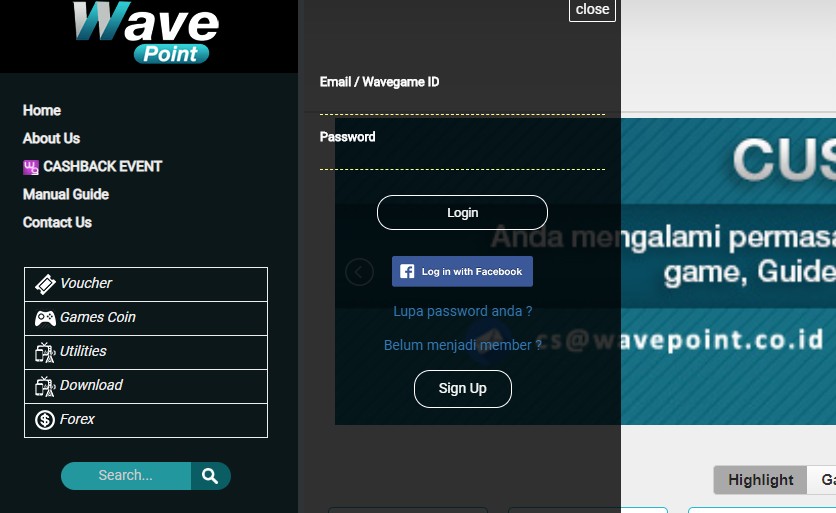Image resolution: width=836 pixels, height=513 pixels.
Task: Click the Forex dollar icon
Action: [x=45, y=420]
